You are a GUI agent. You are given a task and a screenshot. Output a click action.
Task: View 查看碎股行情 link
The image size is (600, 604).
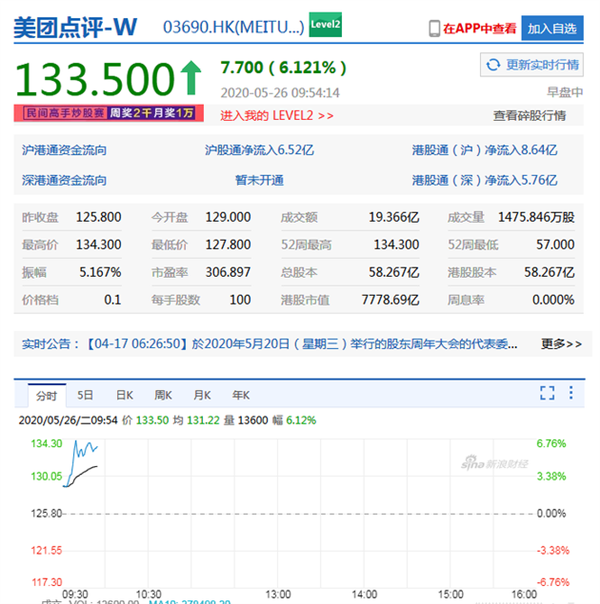click(x=530, y=116)
